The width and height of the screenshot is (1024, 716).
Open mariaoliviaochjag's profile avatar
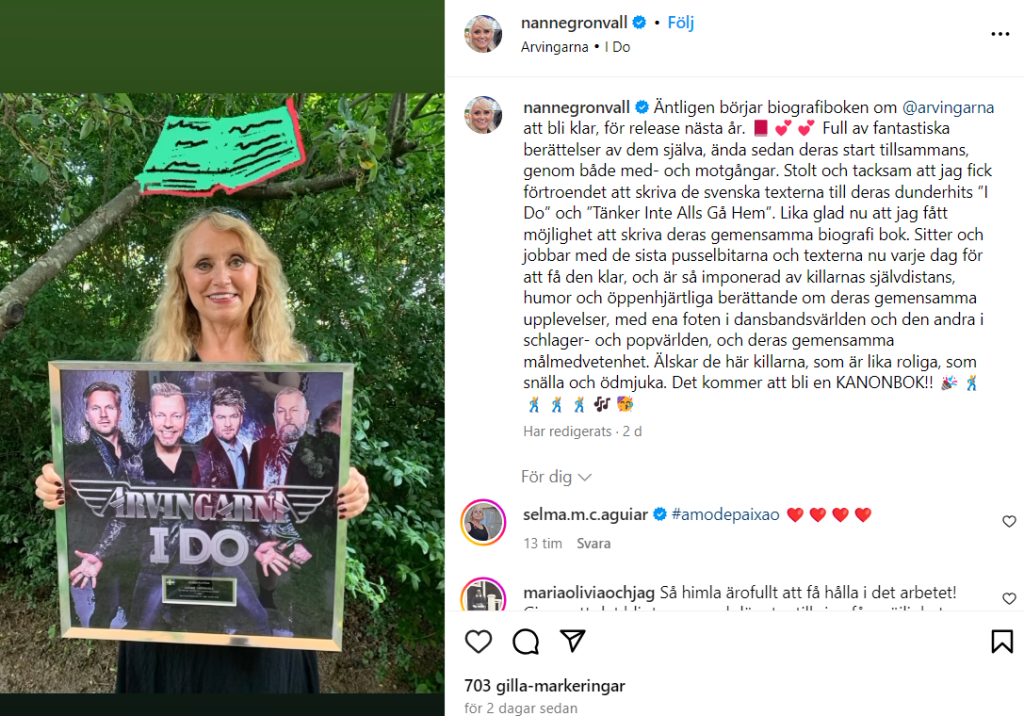coord(483,594)
